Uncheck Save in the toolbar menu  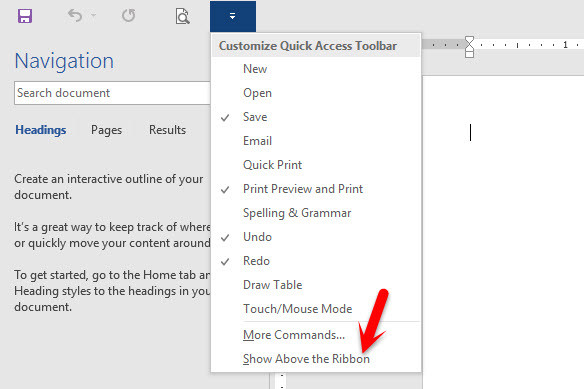(x=316, y=117)
